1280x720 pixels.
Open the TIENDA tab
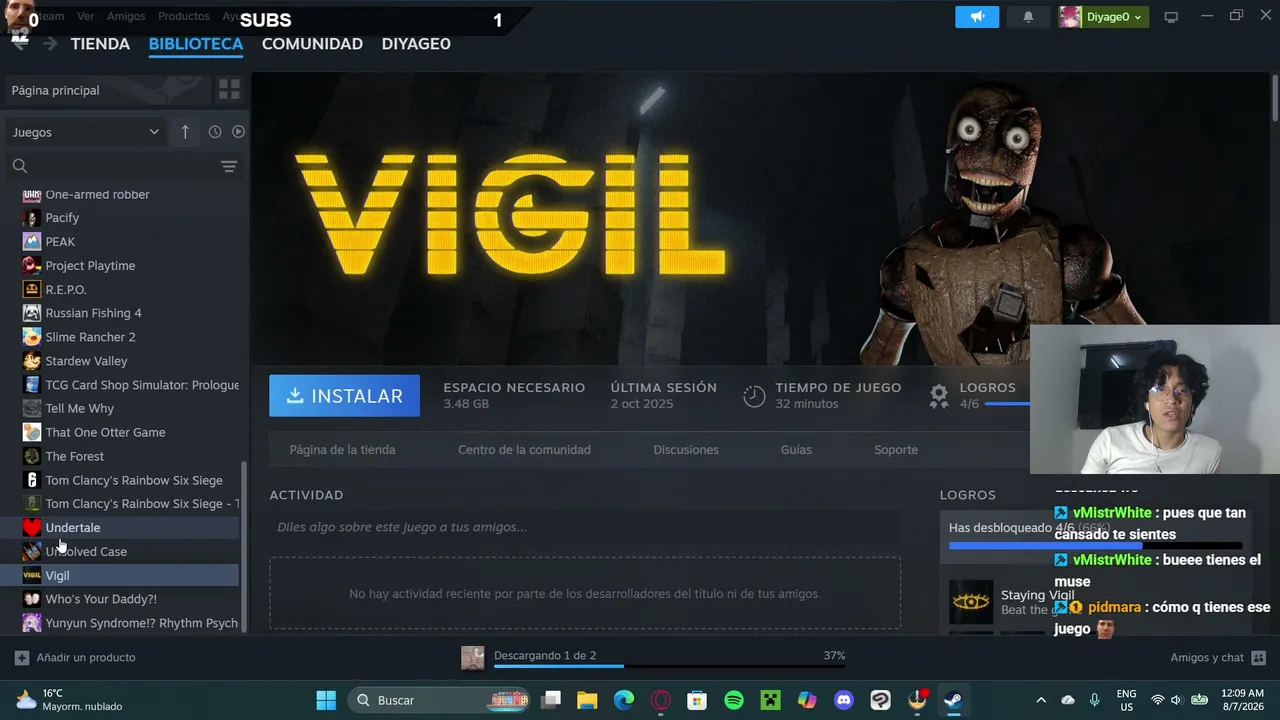(x=100, y=44)
